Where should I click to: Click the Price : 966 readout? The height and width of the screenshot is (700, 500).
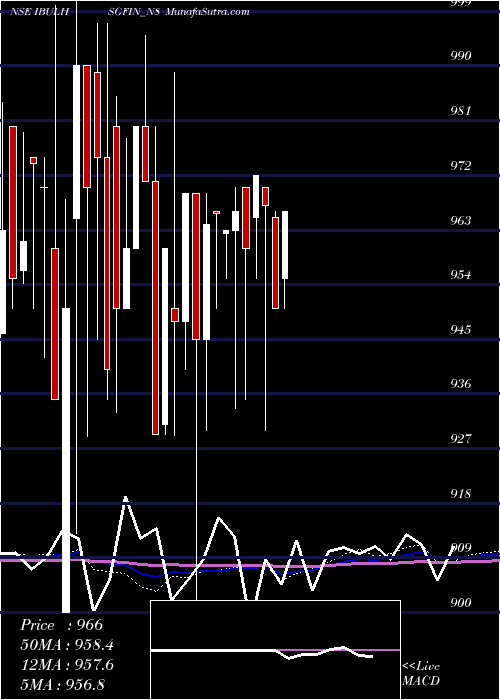(62, 625)
